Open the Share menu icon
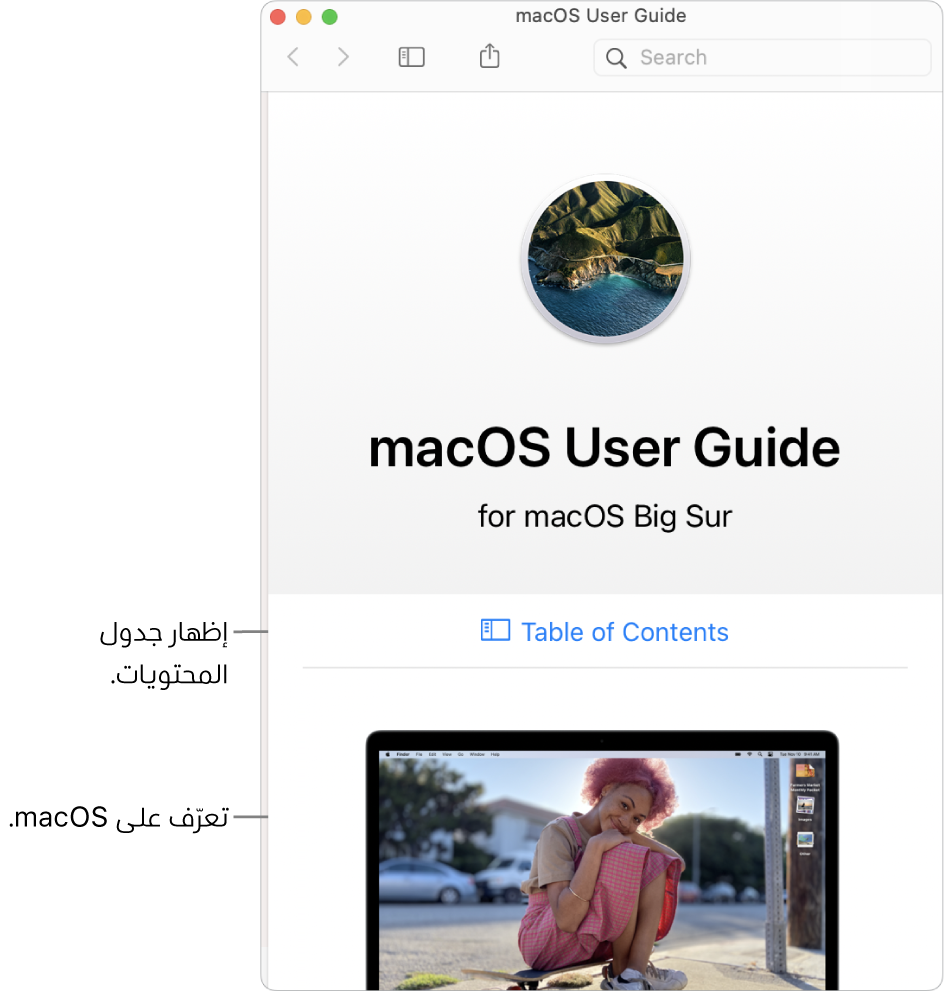 pos(489,56)
